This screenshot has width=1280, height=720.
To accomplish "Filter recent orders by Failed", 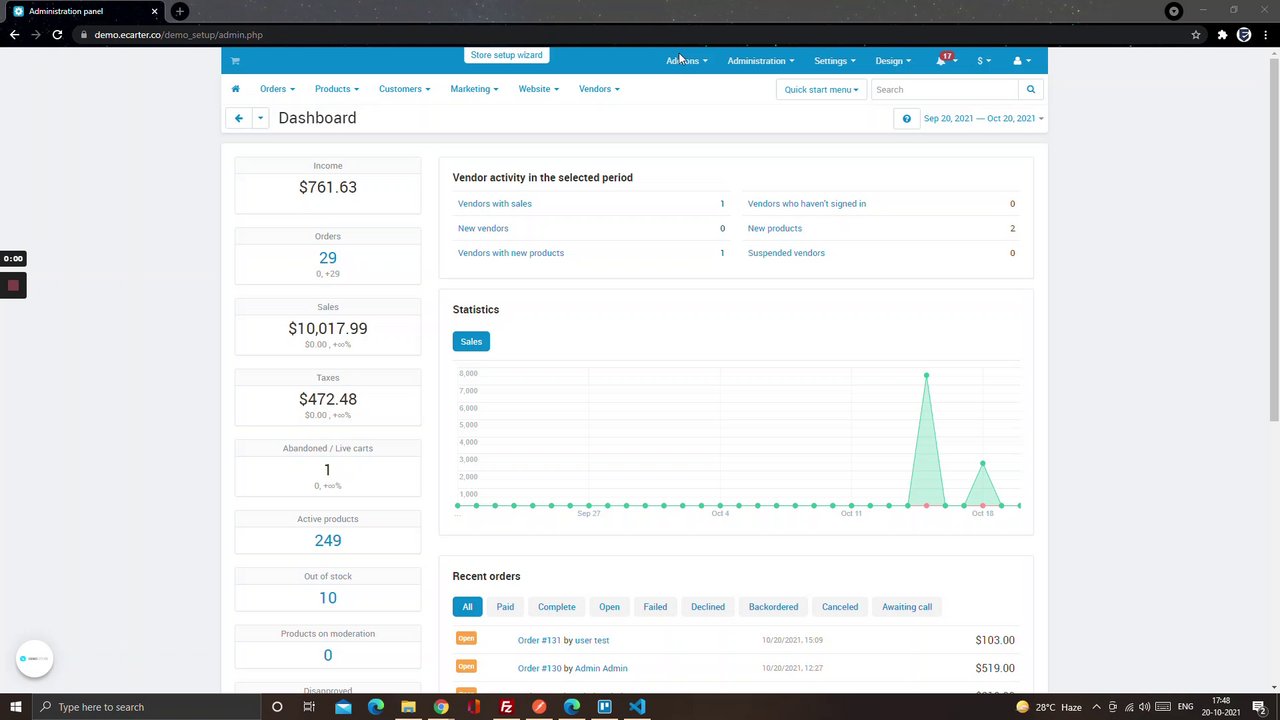I will [x=655, y=607].
